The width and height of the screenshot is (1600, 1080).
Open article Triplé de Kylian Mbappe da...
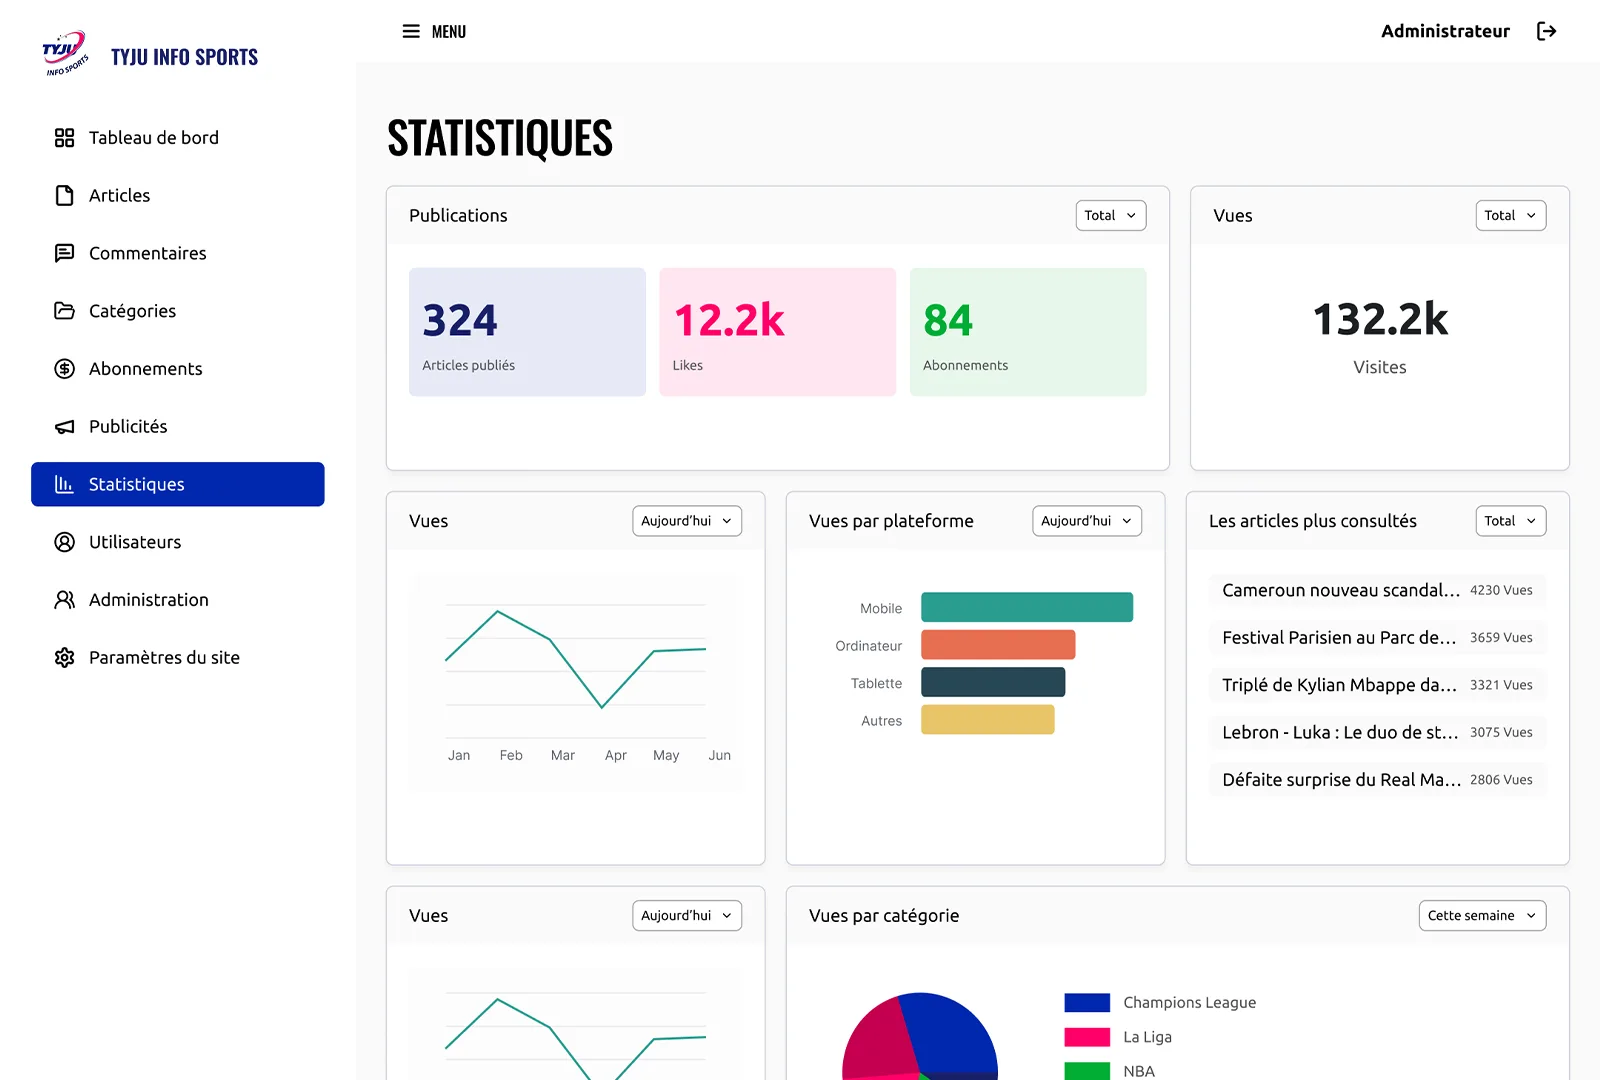coord(1378,685)
